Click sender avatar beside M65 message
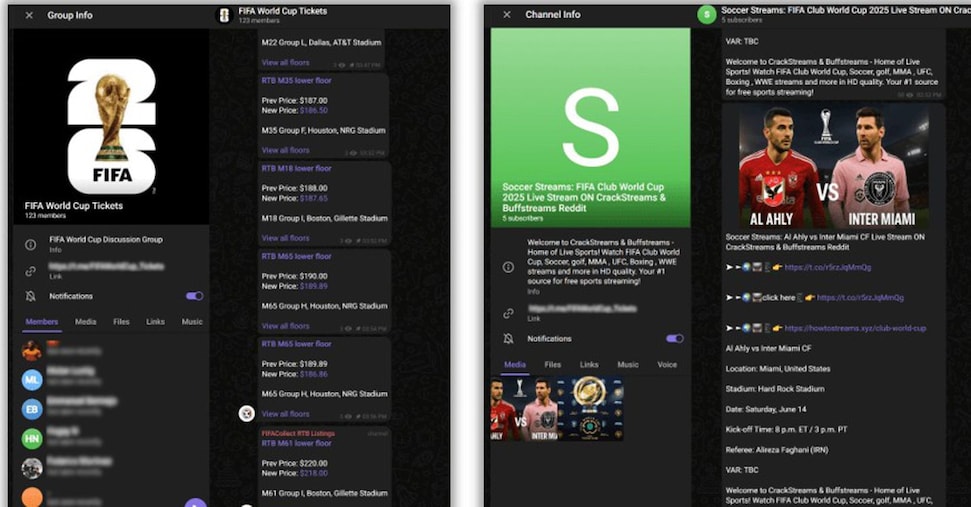Image resolution: width=971 pixels, height=507 pixels. point(246,414)
